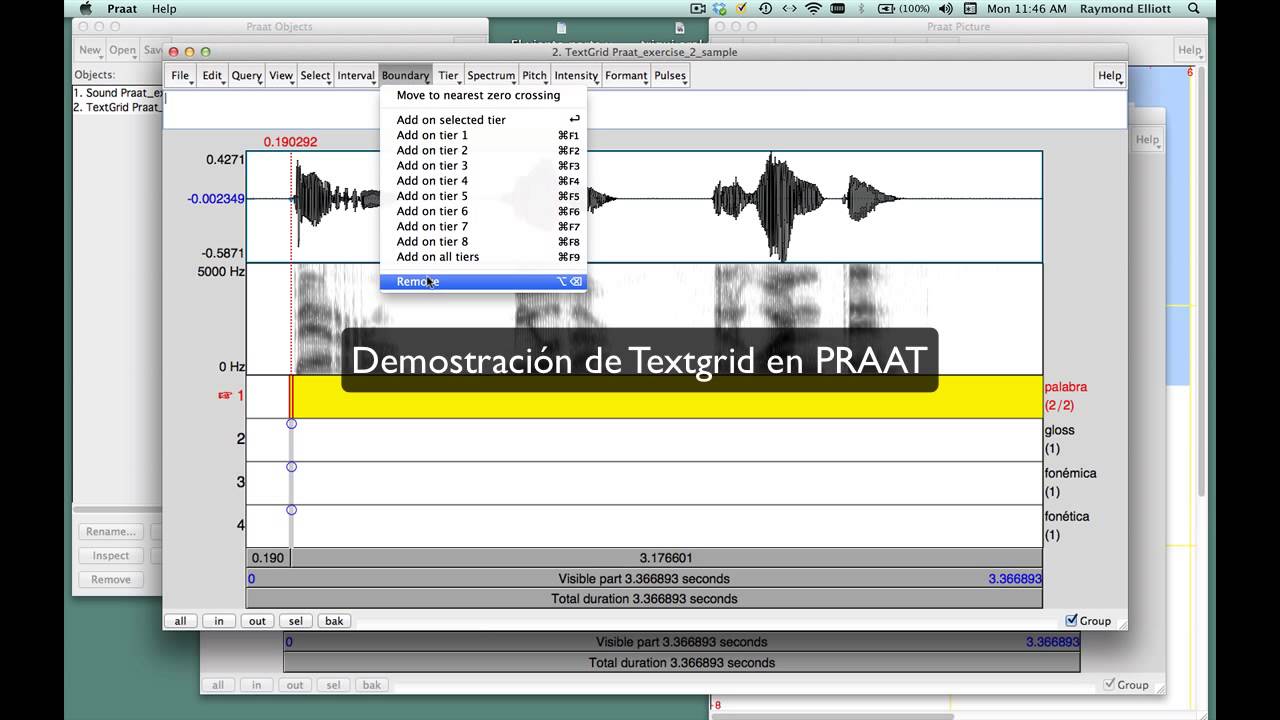Choose Add on tier 3
Viewport: 1280px width, 720px height.
coord(483,166)
